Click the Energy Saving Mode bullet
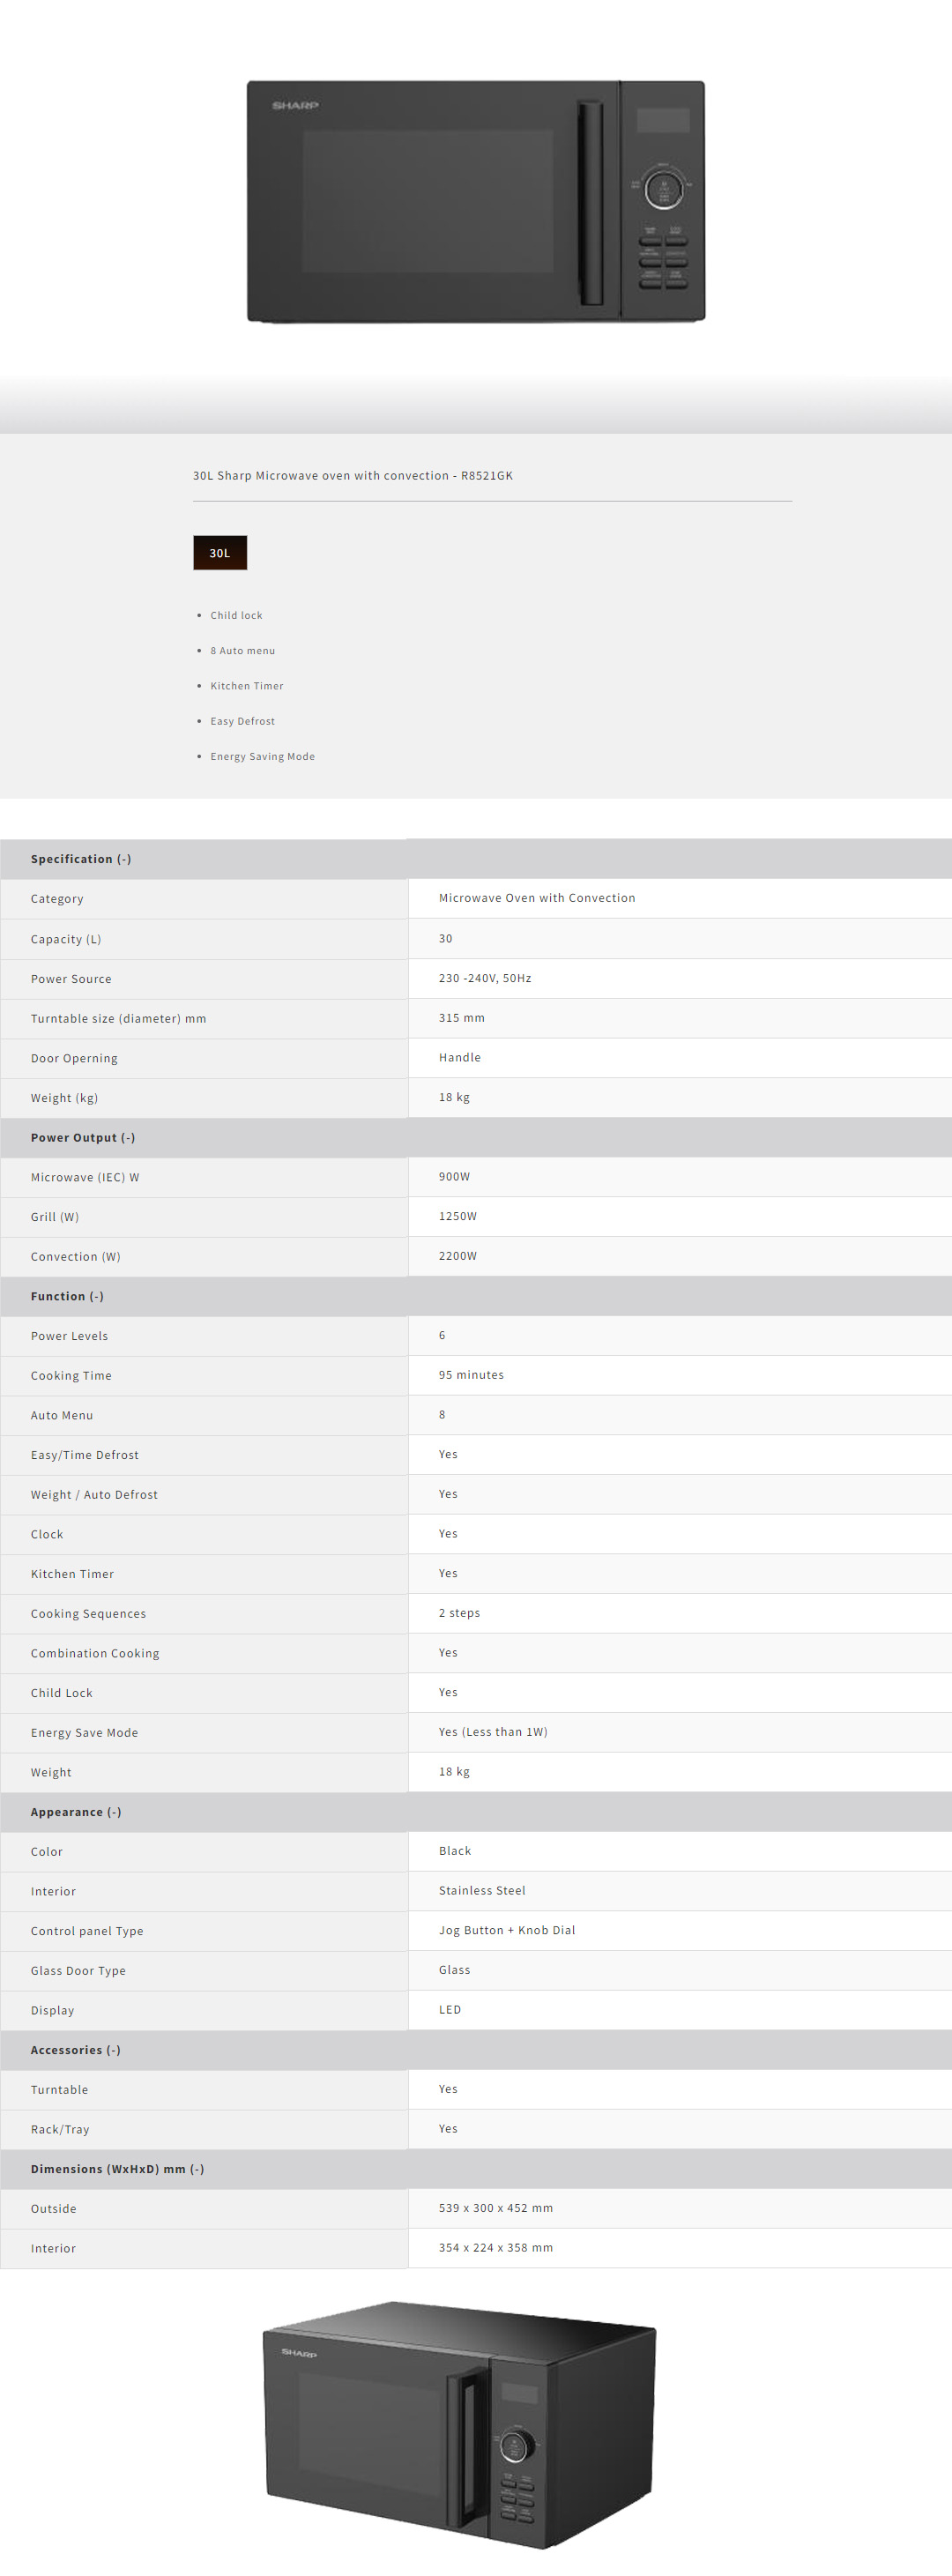 tap(262, 757)
